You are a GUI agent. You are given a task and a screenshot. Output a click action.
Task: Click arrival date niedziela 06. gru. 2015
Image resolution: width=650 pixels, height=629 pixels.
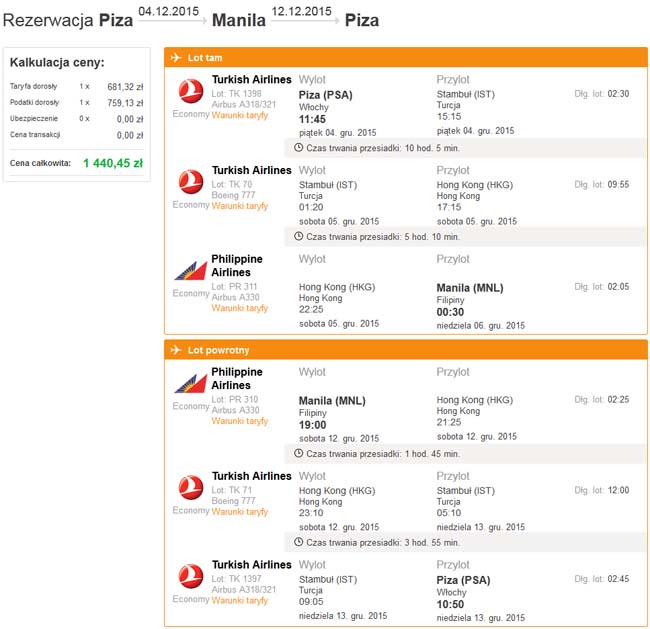(x=480, y=325)
